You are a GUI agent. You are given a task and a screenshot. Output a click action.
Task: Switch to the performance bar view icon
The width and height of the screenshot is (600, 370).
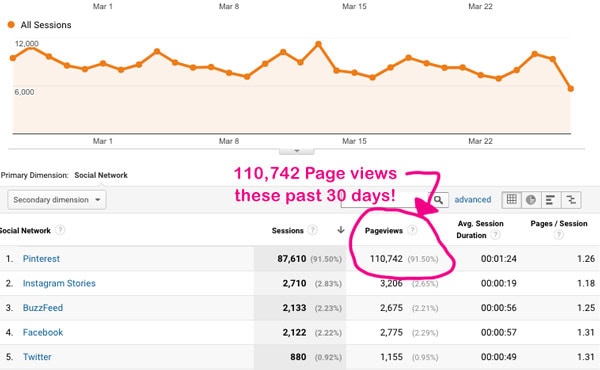pos(551,199)
